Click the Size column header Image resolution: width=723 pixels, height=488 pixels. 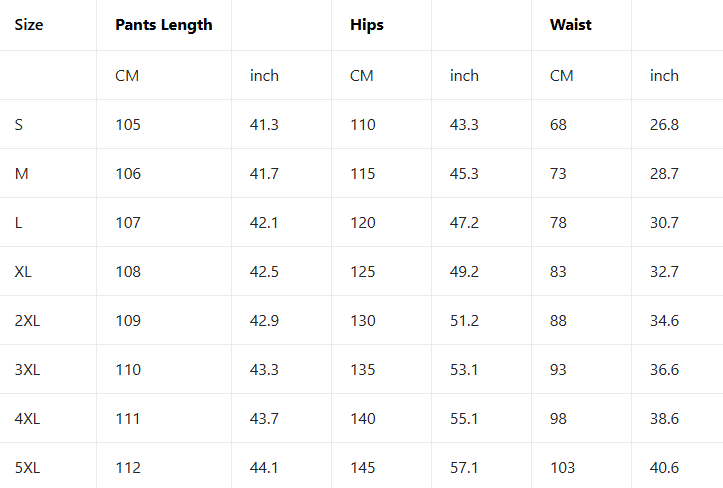point(28,25)
